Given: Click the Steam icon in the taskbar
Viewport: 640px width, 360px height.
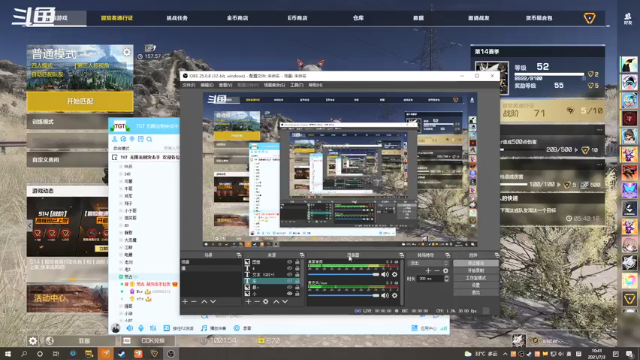Looking at the screenshot, I should click(122, 353).
